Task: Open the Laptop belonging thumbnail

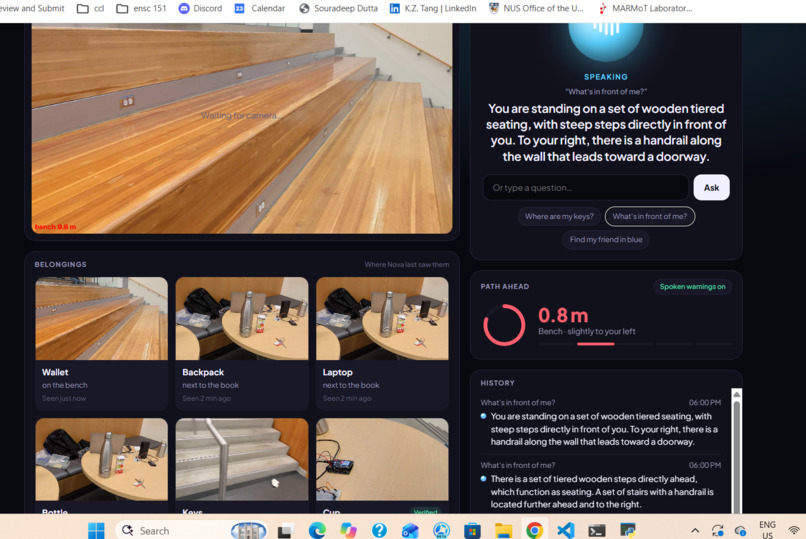Action: 382,319
